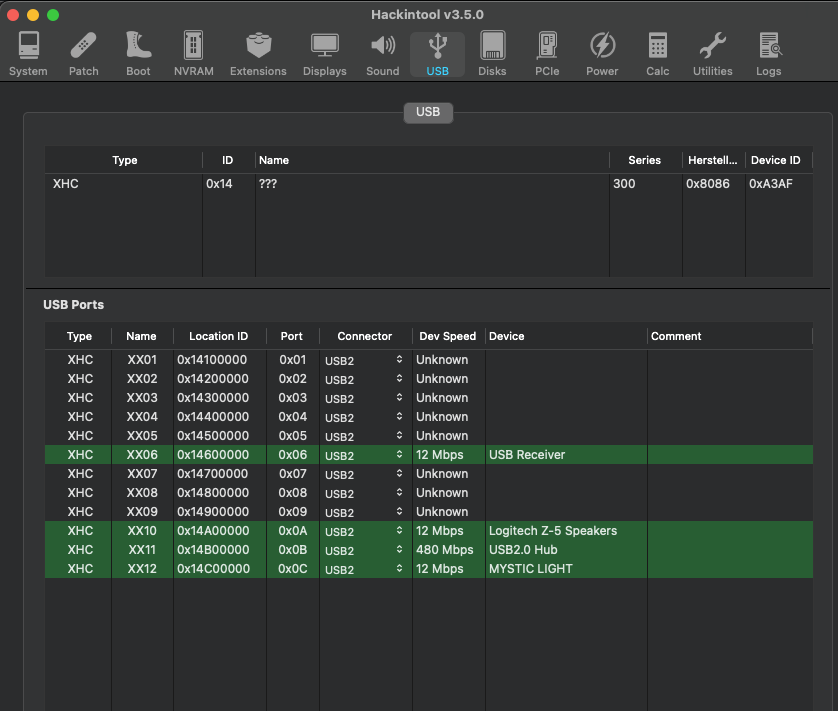Open the Calc tool
The height and width of the screenshot is (711, 838).
[x=657, y=54]
